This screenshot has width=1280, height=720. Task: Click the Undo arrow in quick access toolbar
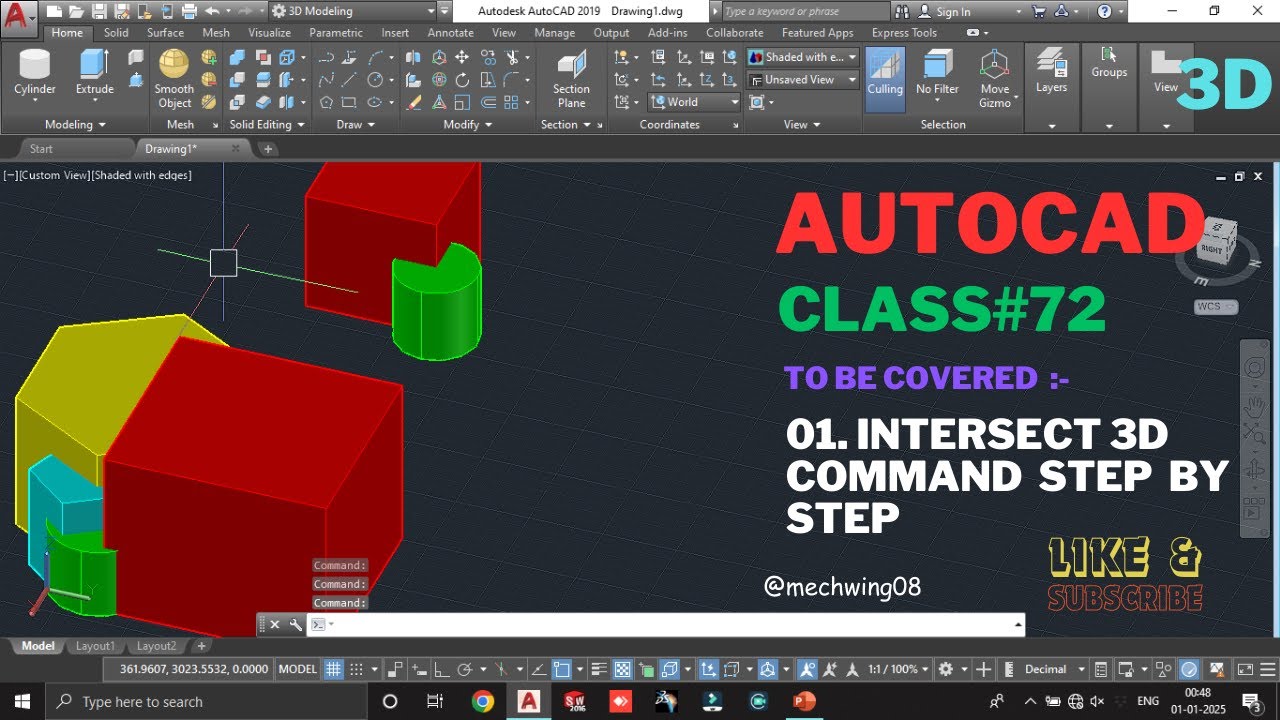click(211, 11)
